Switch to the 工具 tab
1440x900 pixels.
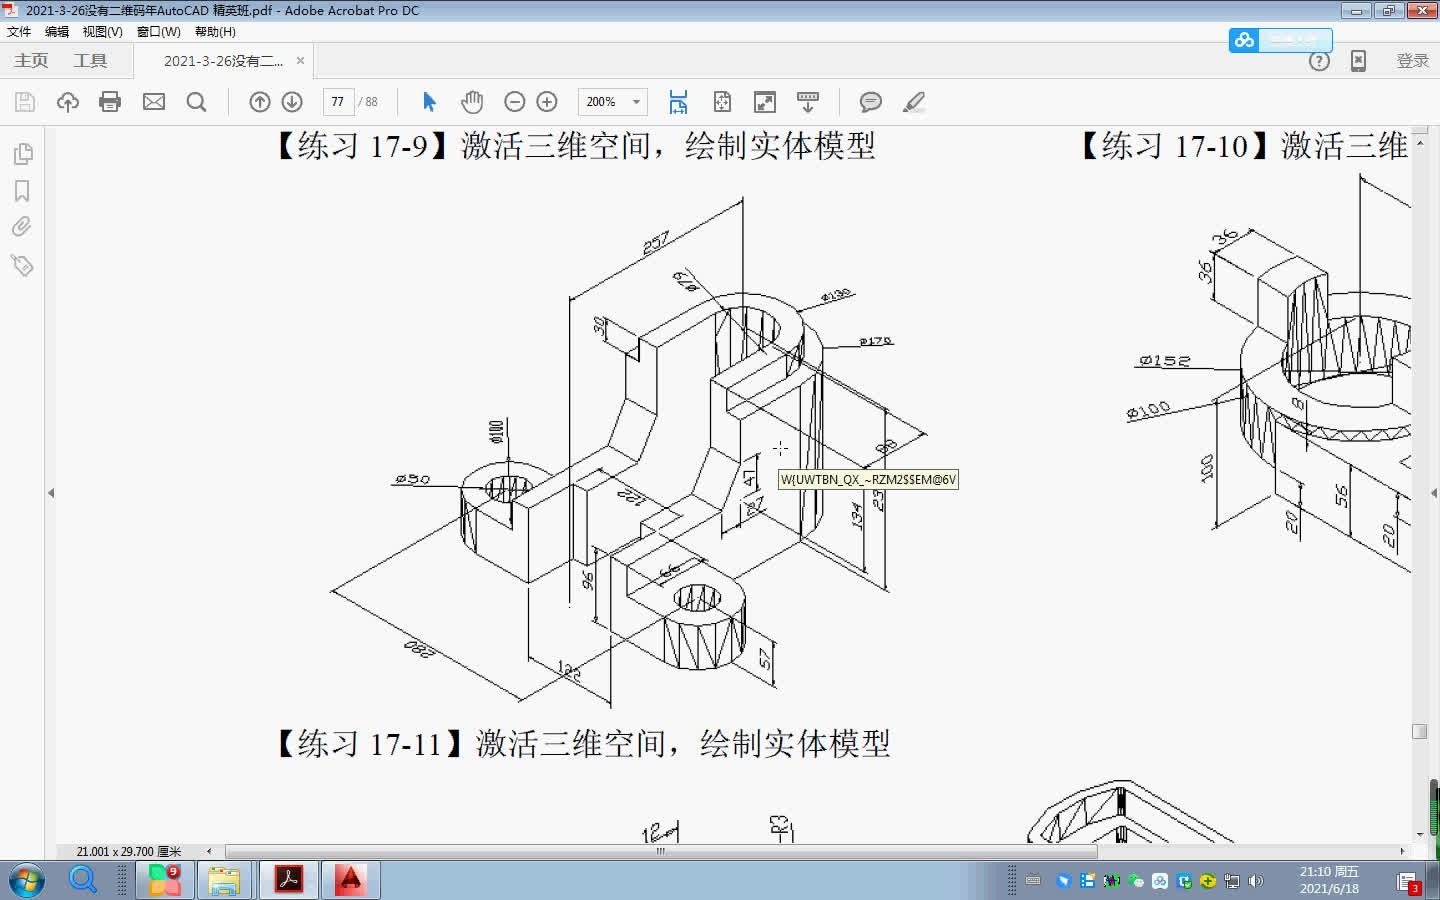[x=91, y=60]
